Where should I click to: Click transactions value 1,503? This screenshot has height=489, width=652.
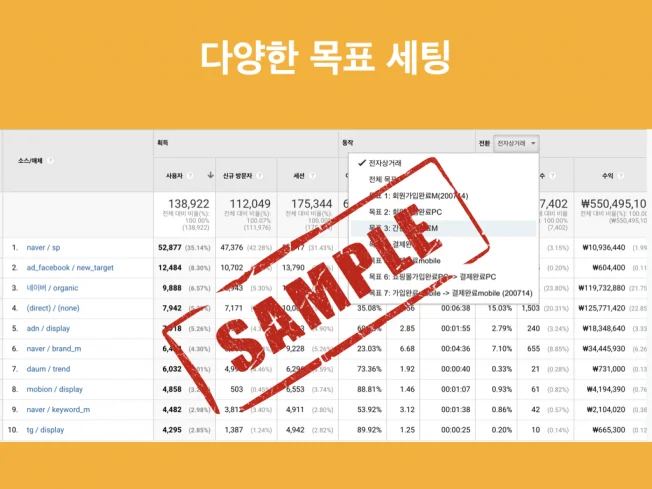(531, 308)
